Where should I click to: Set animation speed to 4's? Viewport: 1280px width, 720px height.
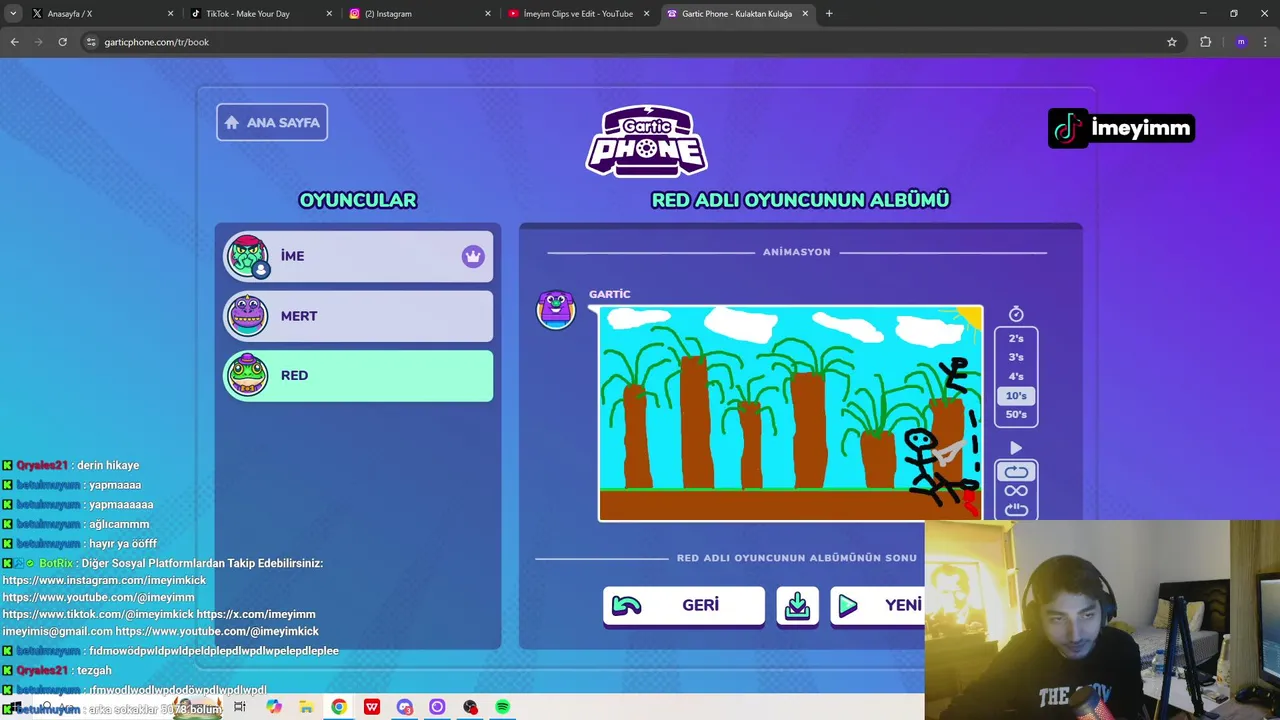(1016, 376)
